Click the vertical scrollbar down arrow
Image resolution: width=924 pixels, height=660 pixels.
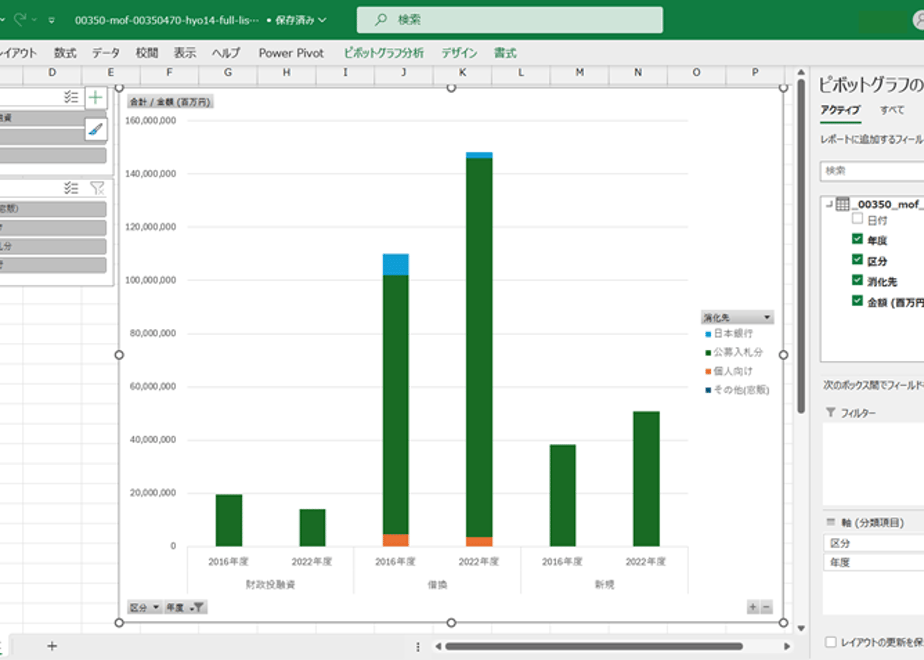click(801, 628)
